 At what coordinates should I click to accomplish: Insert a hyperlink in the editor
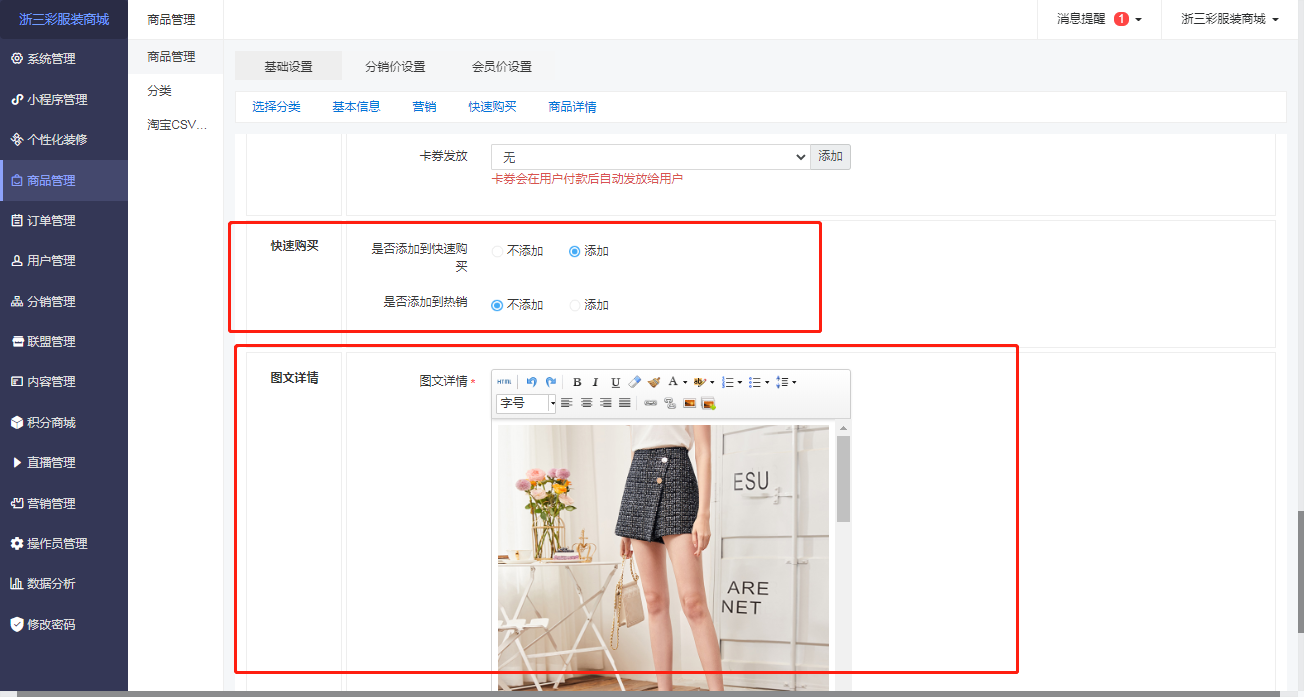(x=651, y=403)
